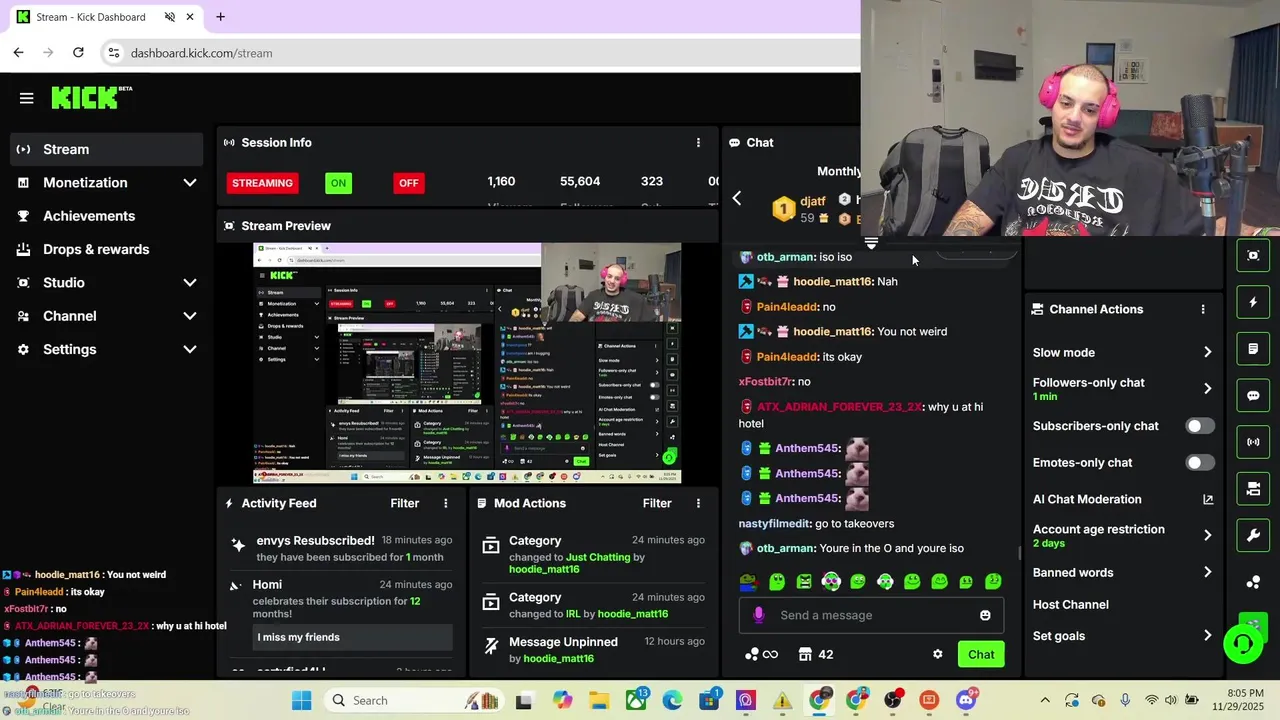Open Achievements in sidebar
This screenshot has height=720, width=1280.
[106, 216]
